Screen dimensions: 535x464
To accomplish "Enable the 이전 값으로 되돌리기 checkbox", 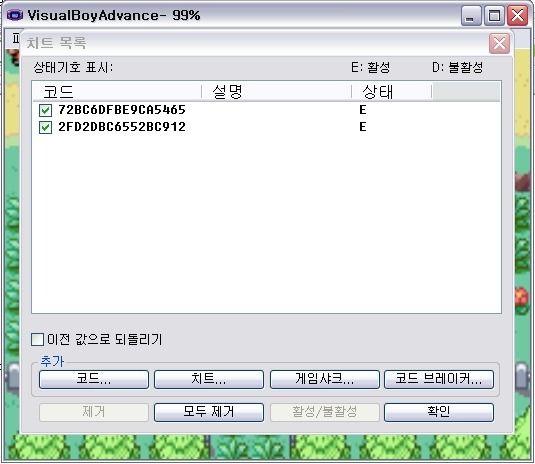I will (37, 339).
